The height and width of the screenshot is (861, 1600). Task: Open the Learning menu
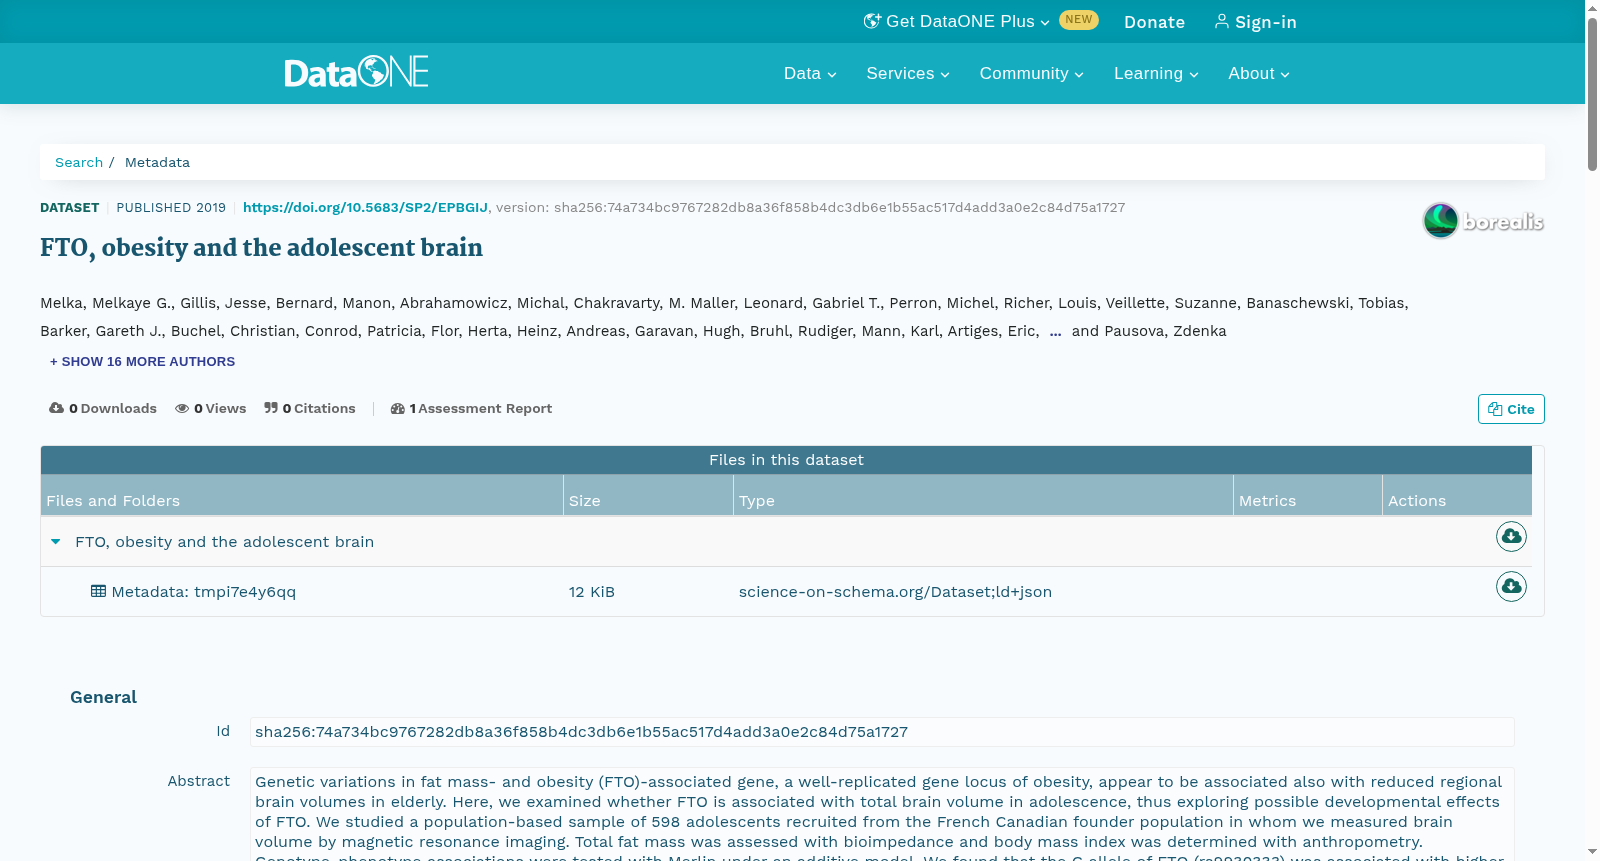[x=1156, y=74]
